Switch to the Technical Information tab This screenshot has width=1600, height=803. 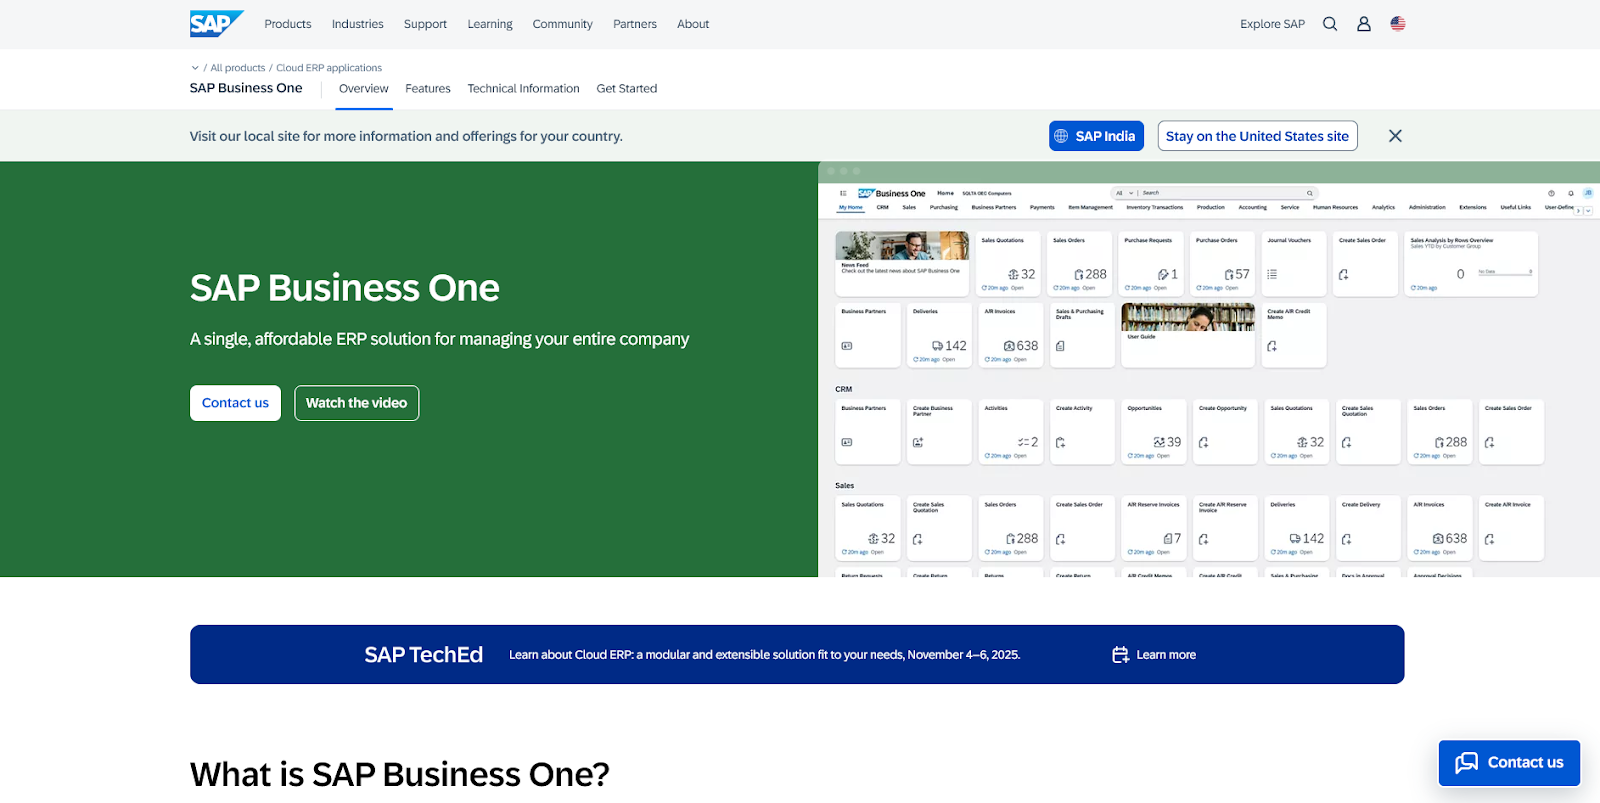(523, 89)
